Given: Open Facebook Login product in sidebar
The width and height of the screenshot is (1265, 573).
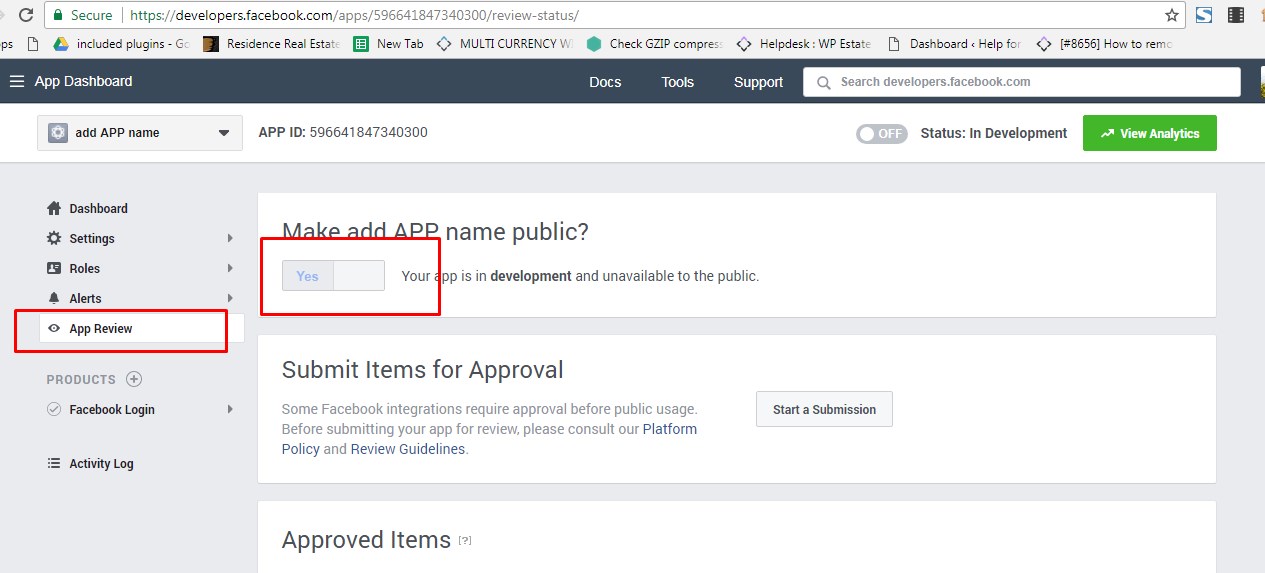Looking at the screenshot, I should (112, 409).
